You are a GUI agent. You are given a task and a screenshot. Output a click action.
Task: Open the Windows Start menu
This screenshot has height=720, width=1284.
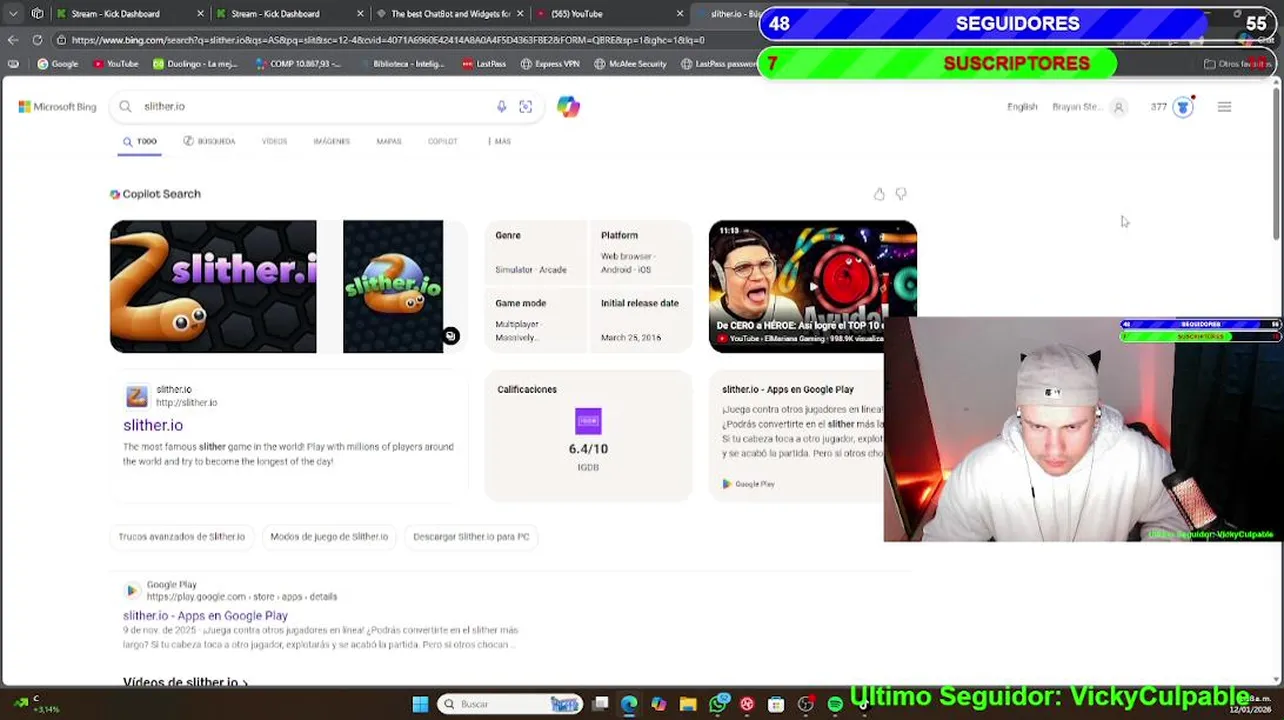tap(420, 704)
